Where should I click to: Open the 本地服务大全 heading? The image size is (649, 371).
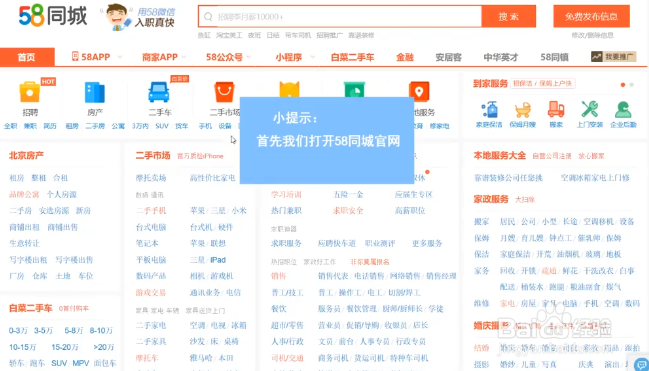tap(500, 156)
